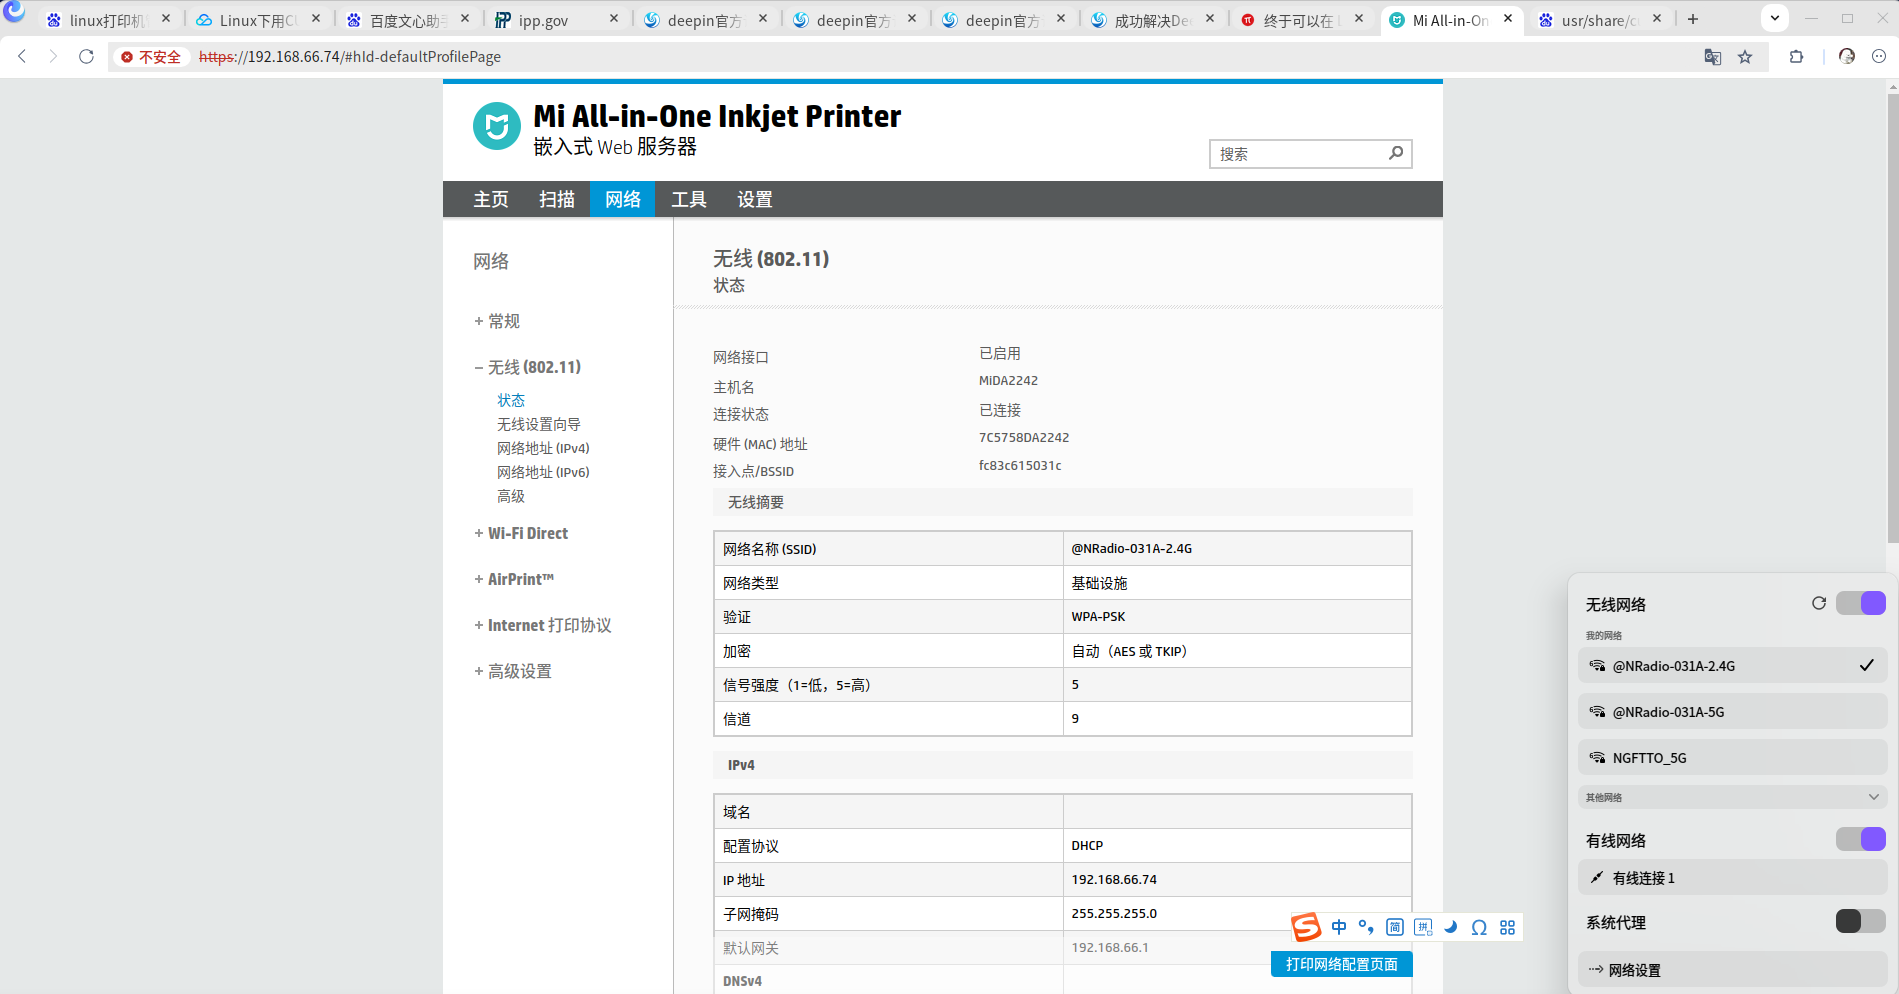Refresh the wireless network list
Image resolution: width=1899 pixels, height=994 pixels.
pyautogui.click(x=1819, y=603)
